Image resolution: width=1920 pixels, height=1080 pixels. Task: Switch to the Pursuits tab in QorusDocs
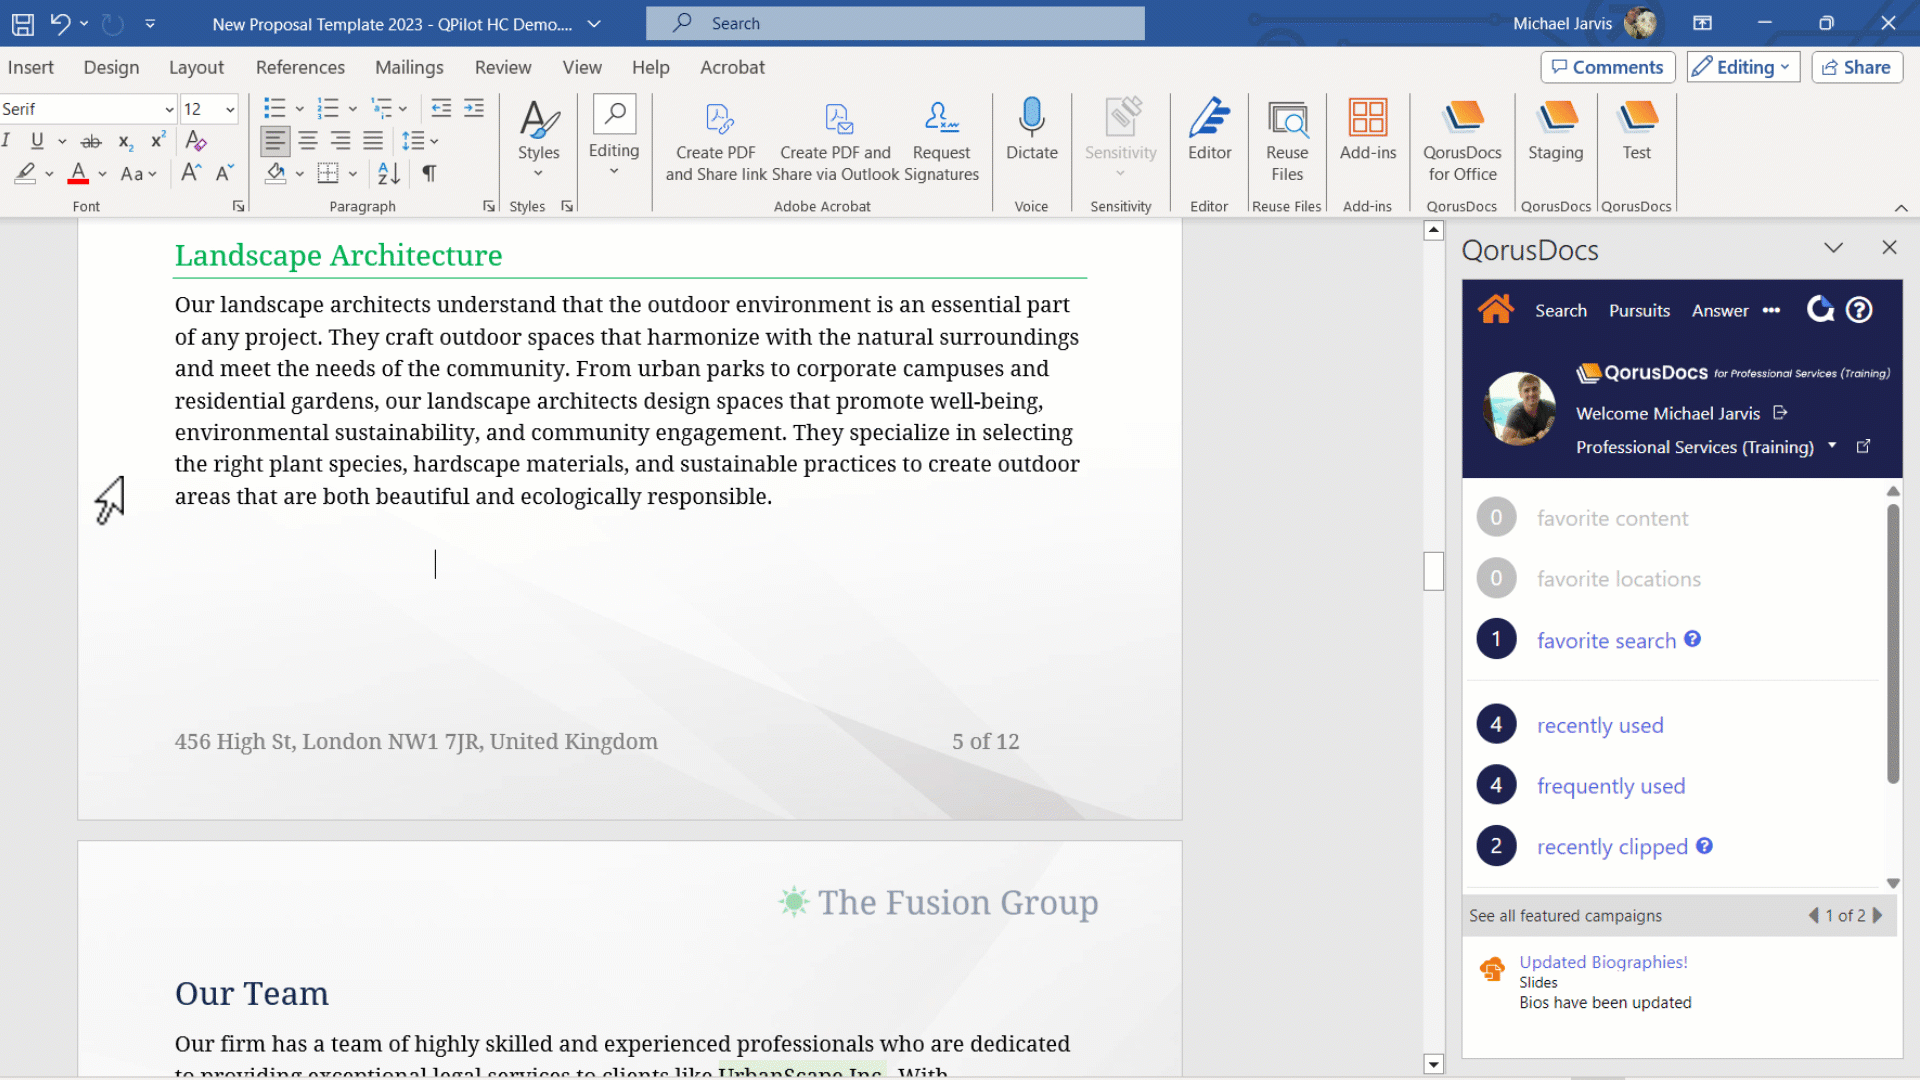[1639, 311]
